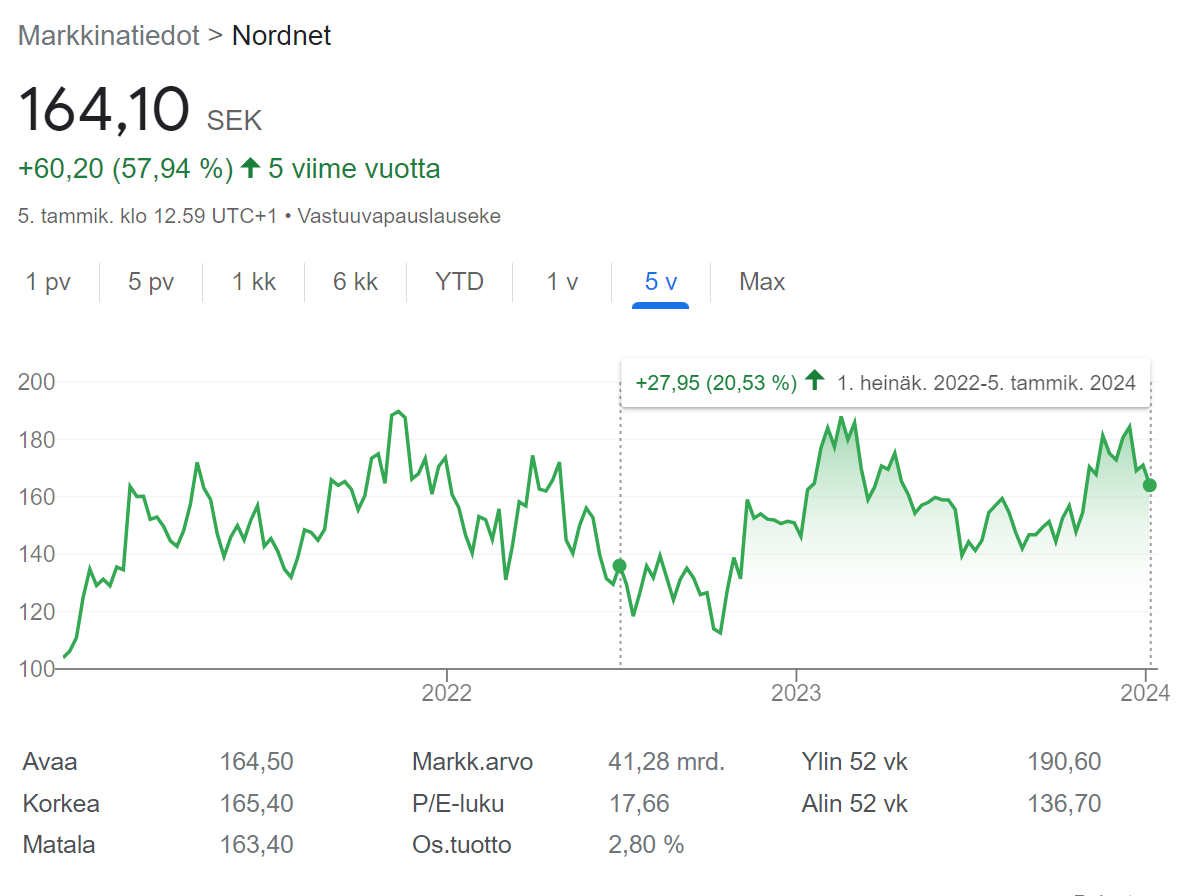
Task: Click the Korkea label
Action: click(x=61, y=803)
